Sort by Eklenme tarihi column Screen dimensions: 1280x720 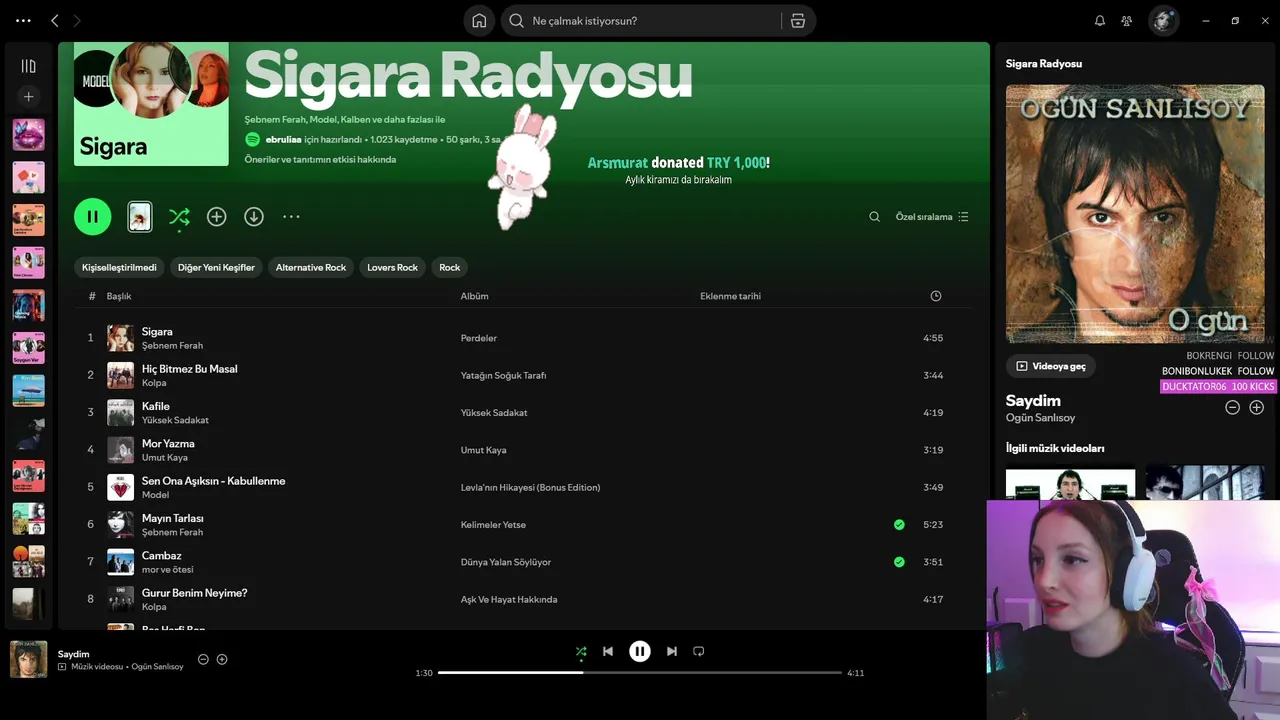pos(730,296)
